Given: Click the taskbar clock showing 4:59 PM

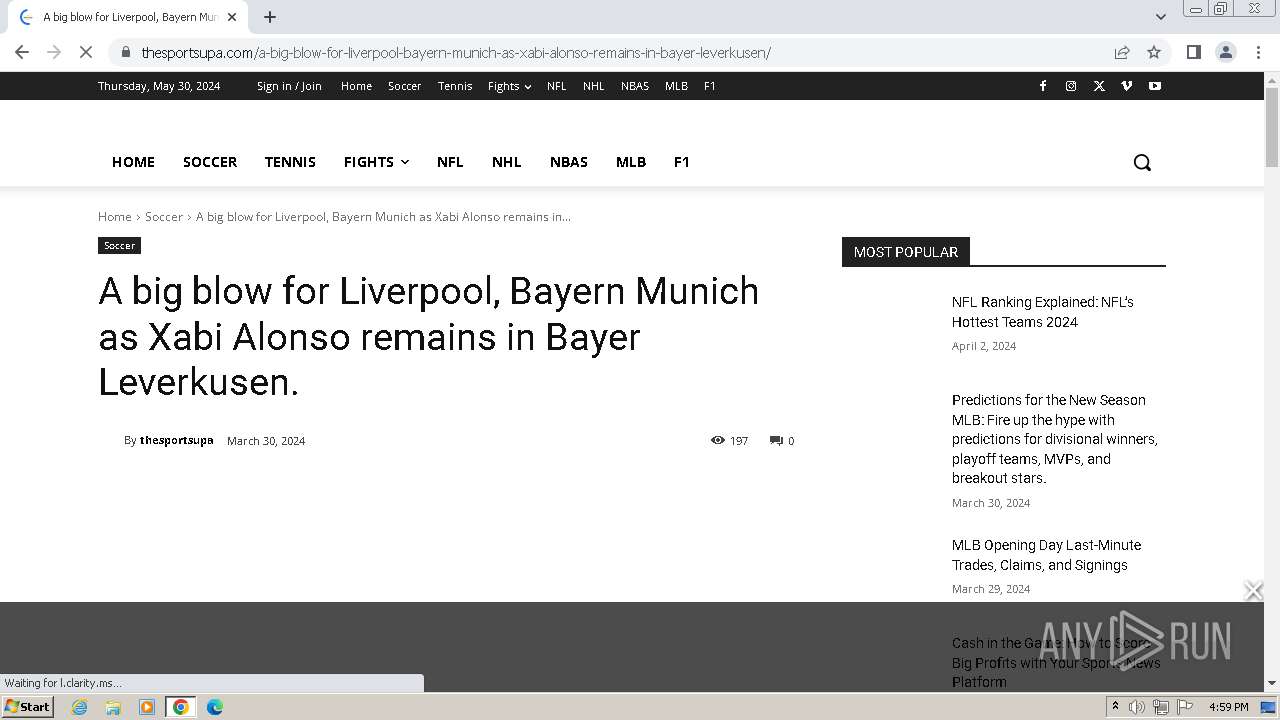Looking at the screenshot, I should click(1228, 707).
